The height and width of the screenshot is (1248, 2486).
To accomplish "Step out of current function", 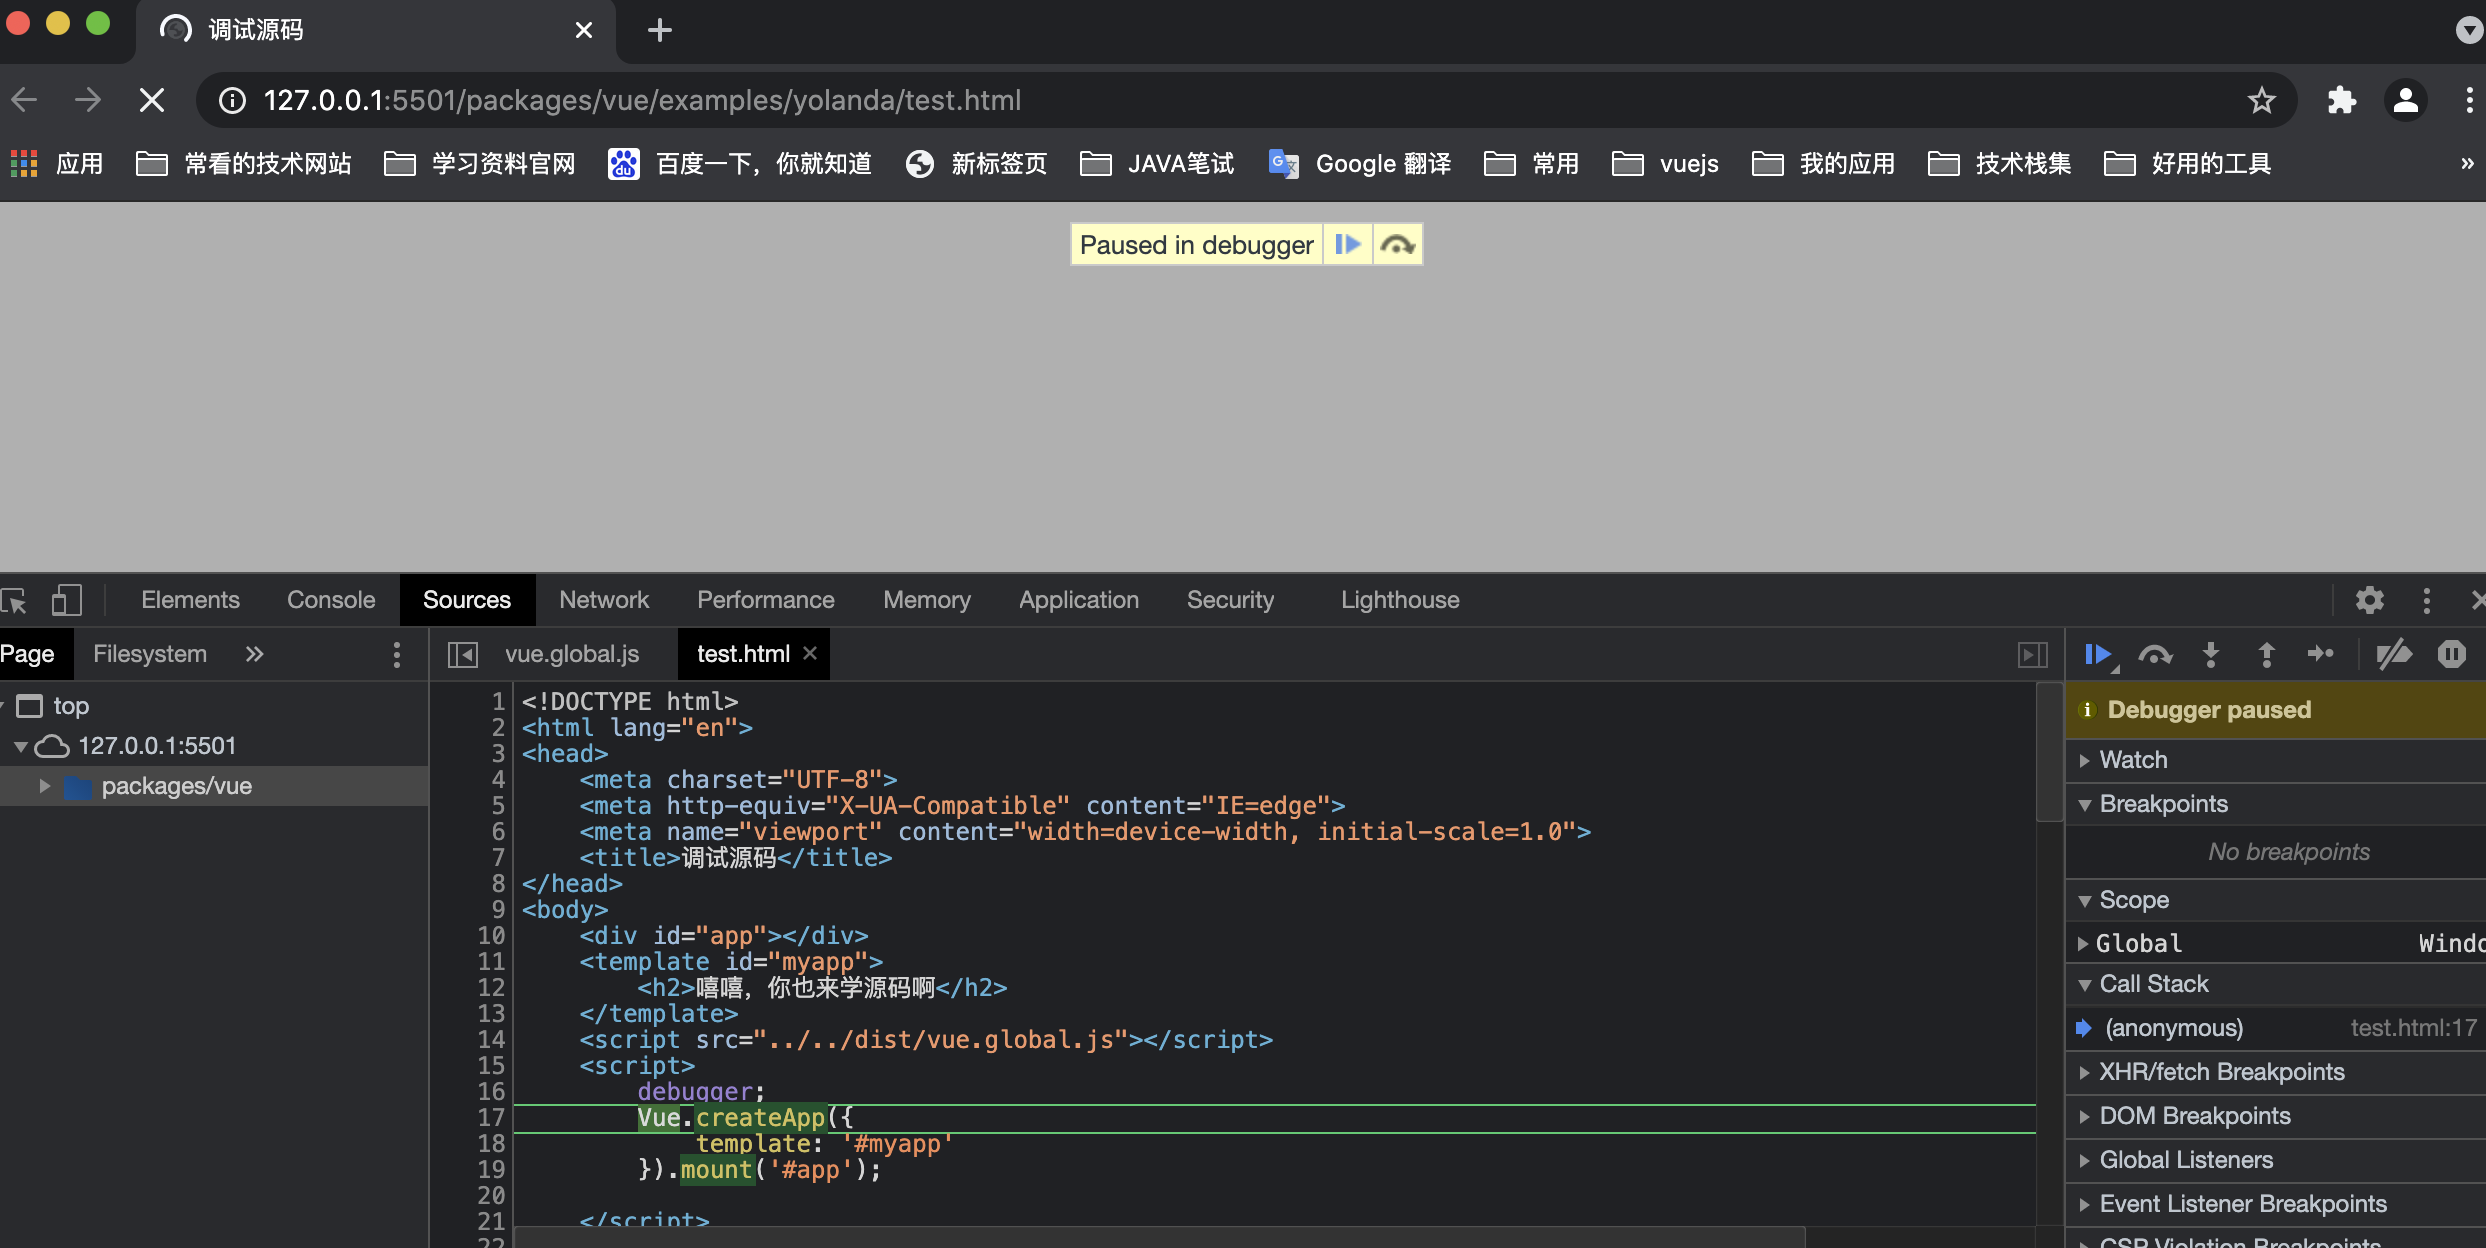I will coord(2267,655).
